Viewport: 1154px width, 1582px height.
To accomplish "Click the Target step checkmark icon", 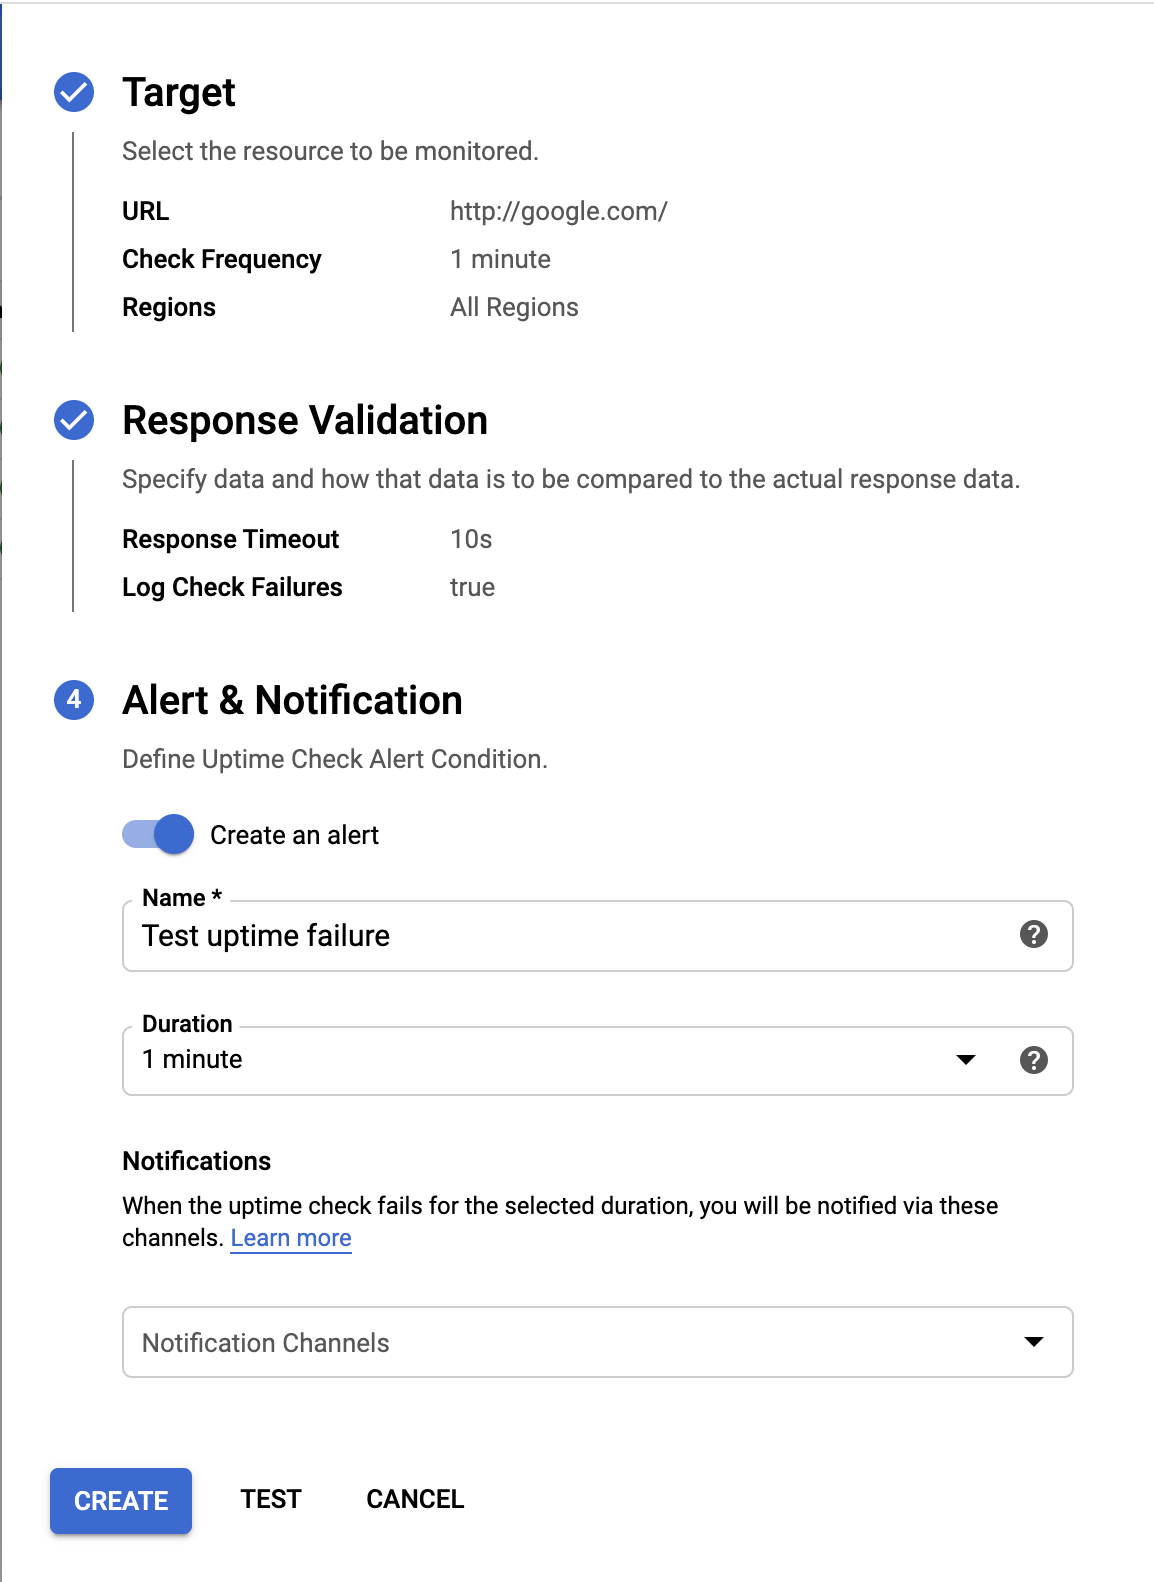I will coord(74,92).
